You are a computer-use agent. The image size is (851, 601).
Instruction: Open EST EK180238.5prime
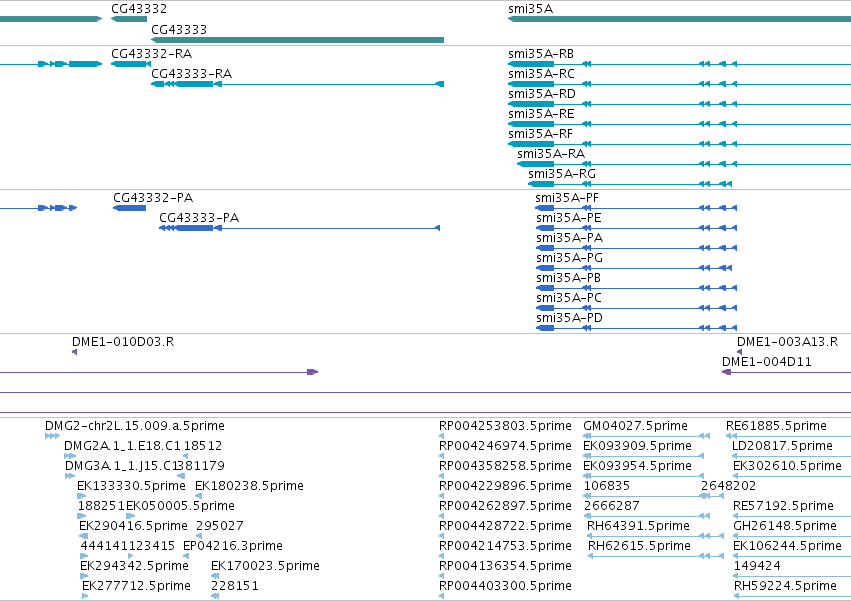click(x=249, y=486)
